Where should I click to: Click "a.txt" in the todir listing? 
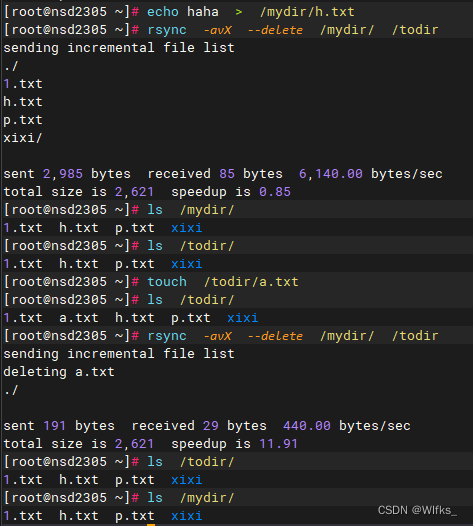click(79, 318)
